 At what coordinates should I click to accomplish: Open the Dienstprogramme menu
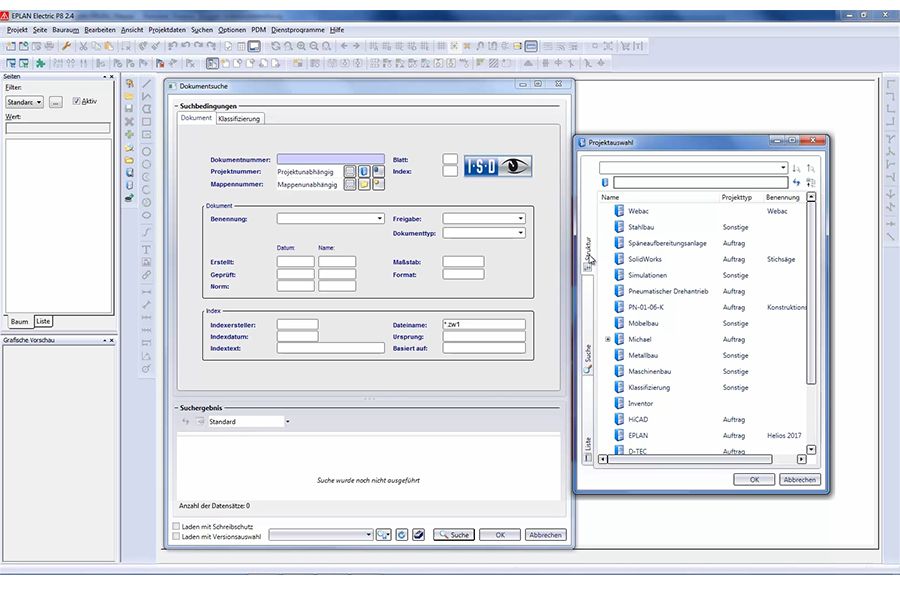point(298,30)
